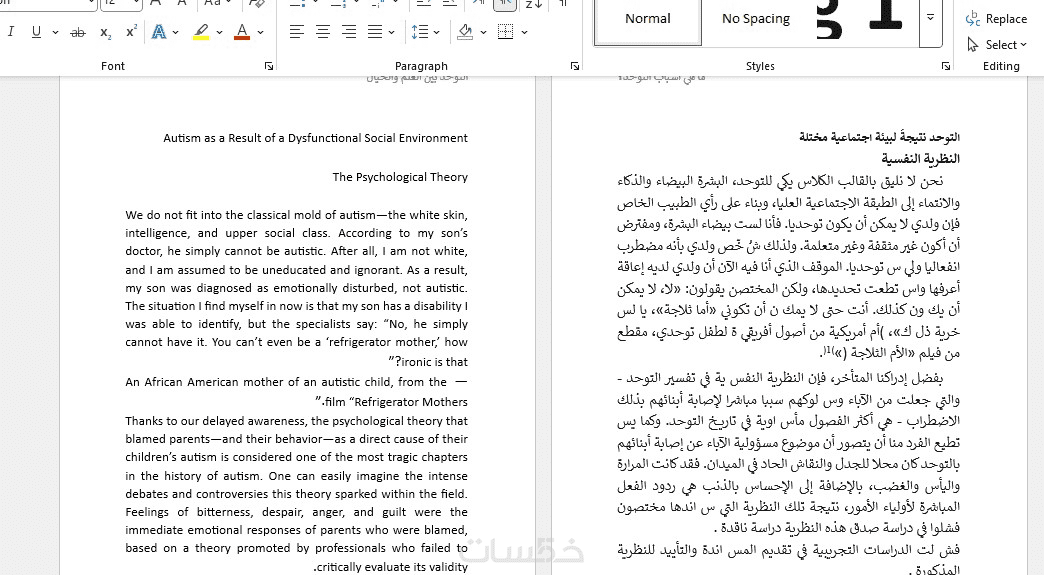Click Replace in the Editing group
Image resolution: width=1044 pixels, height=575 pixels.
click(x=997, y=19)
